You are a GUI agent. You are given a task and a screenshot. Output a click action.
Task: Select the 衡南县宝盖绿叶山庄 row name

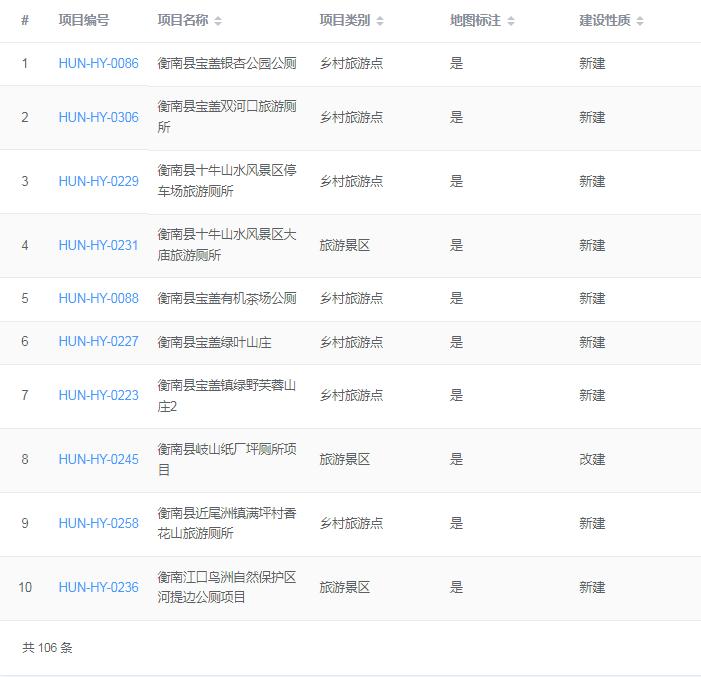pos(214,342)
